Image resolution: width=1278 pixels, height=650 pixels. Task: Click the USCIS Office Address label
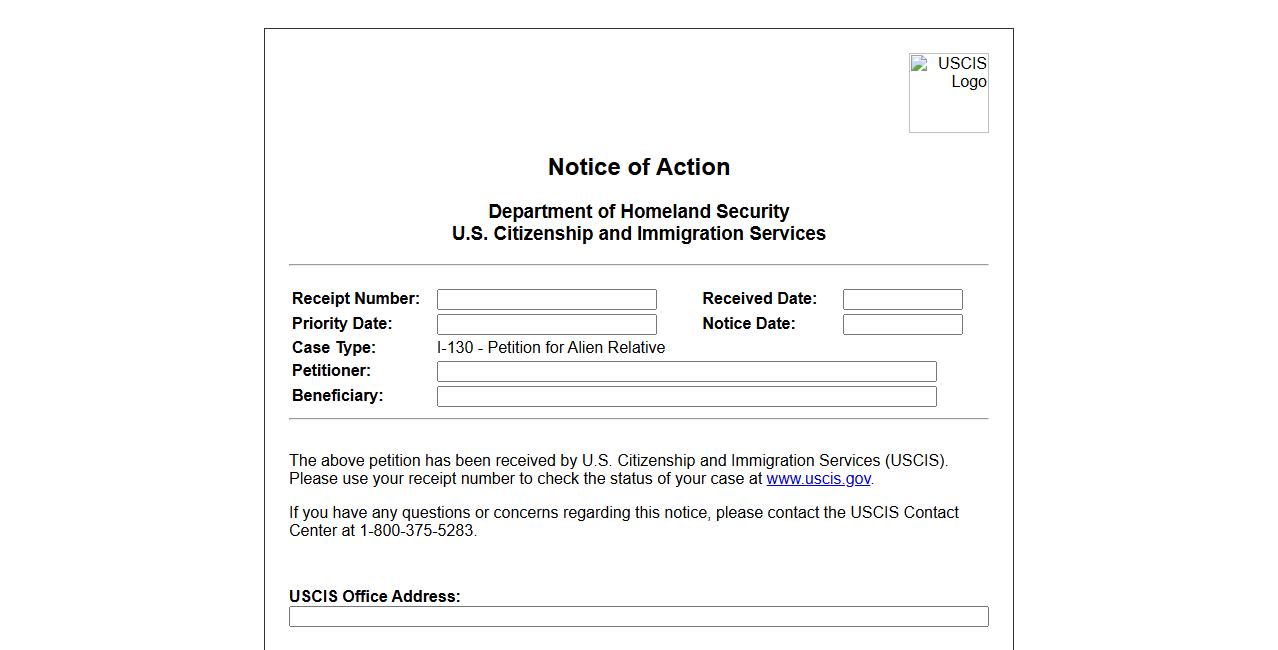375,597
